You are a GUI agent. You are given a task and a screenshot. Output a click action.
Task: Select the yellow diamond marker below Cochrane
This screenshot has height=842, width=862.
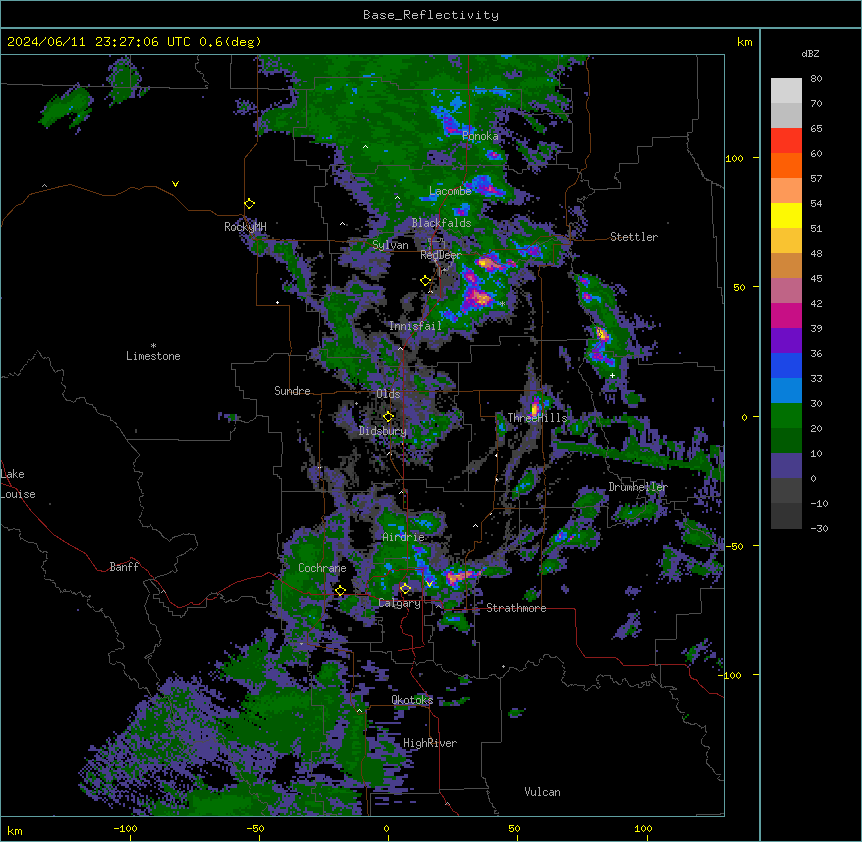point(340,591)
